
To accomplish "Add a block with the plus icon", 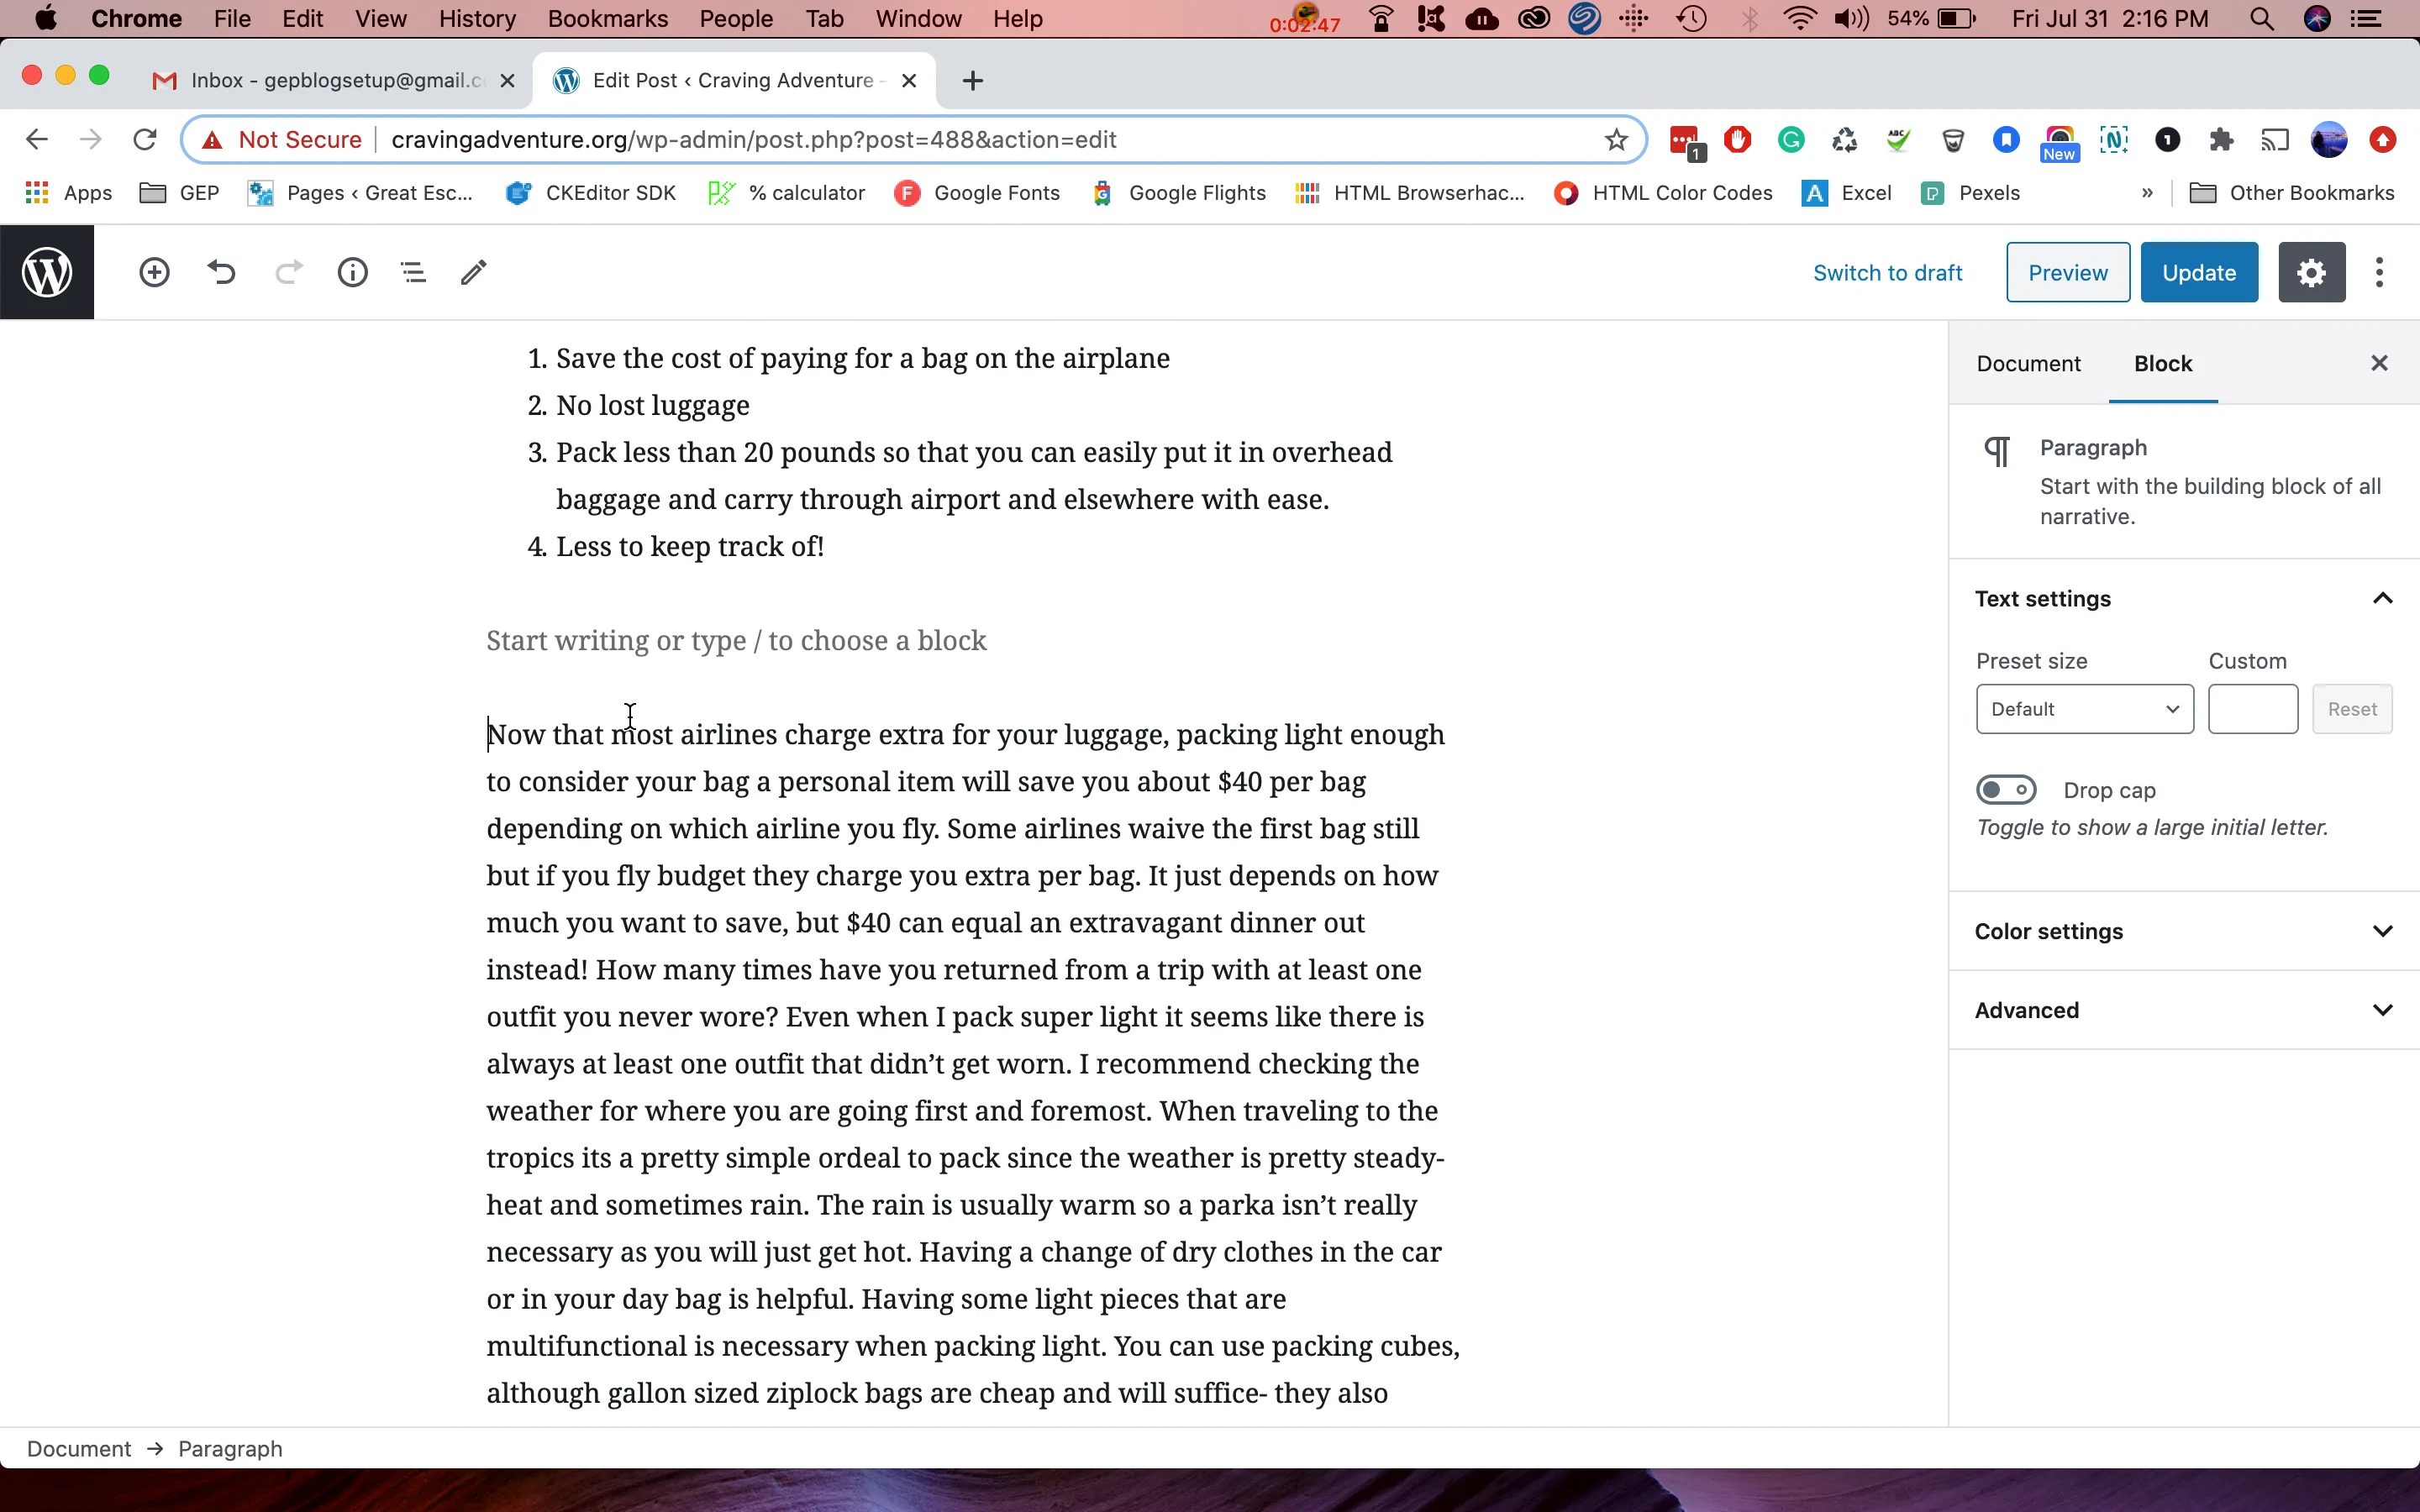I will click(x=154, y=272).
